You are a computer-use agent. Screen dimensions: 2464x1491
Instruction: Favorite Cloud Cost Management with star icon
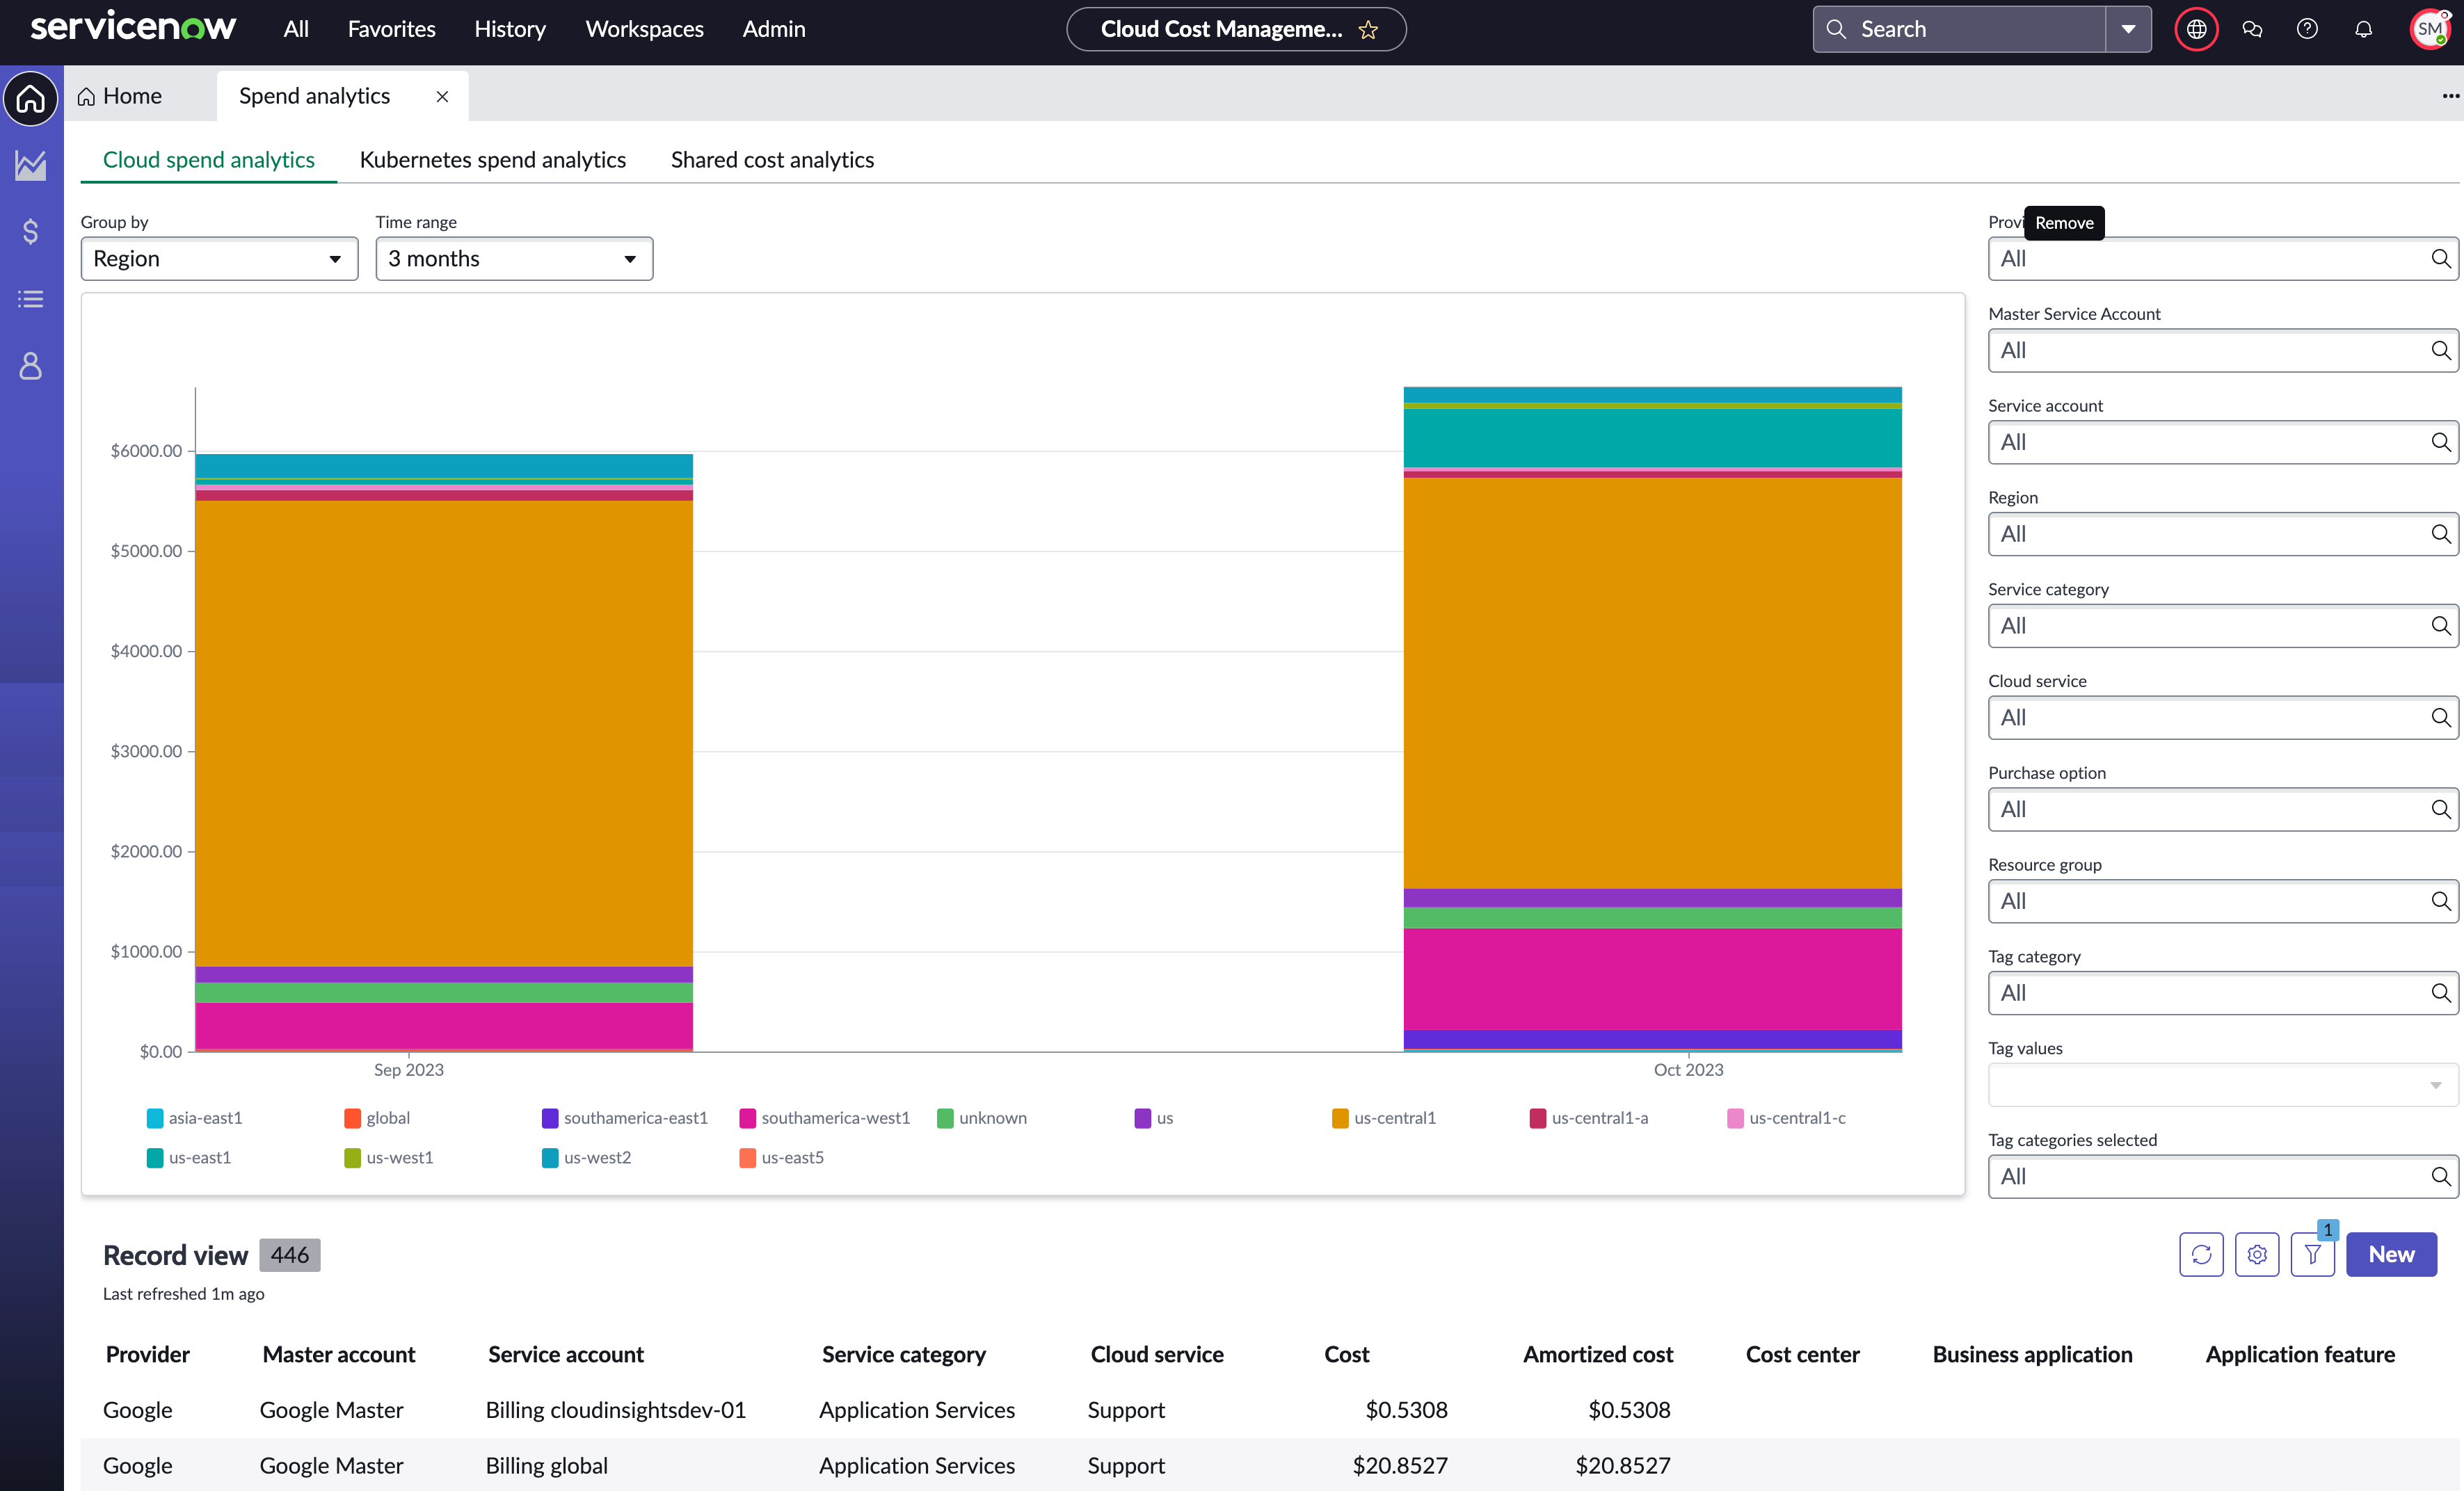[x=1368, y=30]
